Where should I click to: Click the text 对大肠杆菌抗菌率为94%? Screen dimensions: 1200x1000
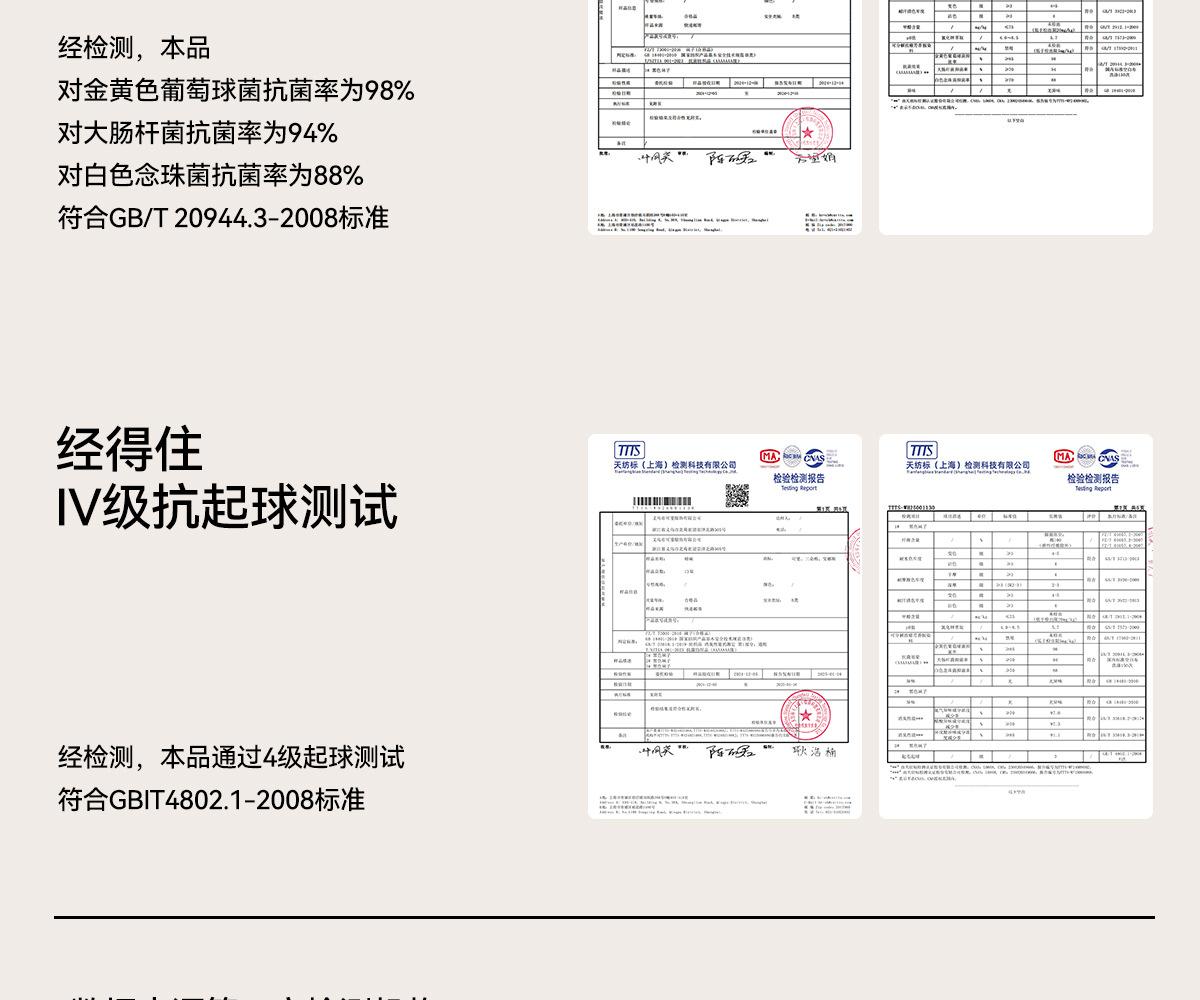coord(197,133)
